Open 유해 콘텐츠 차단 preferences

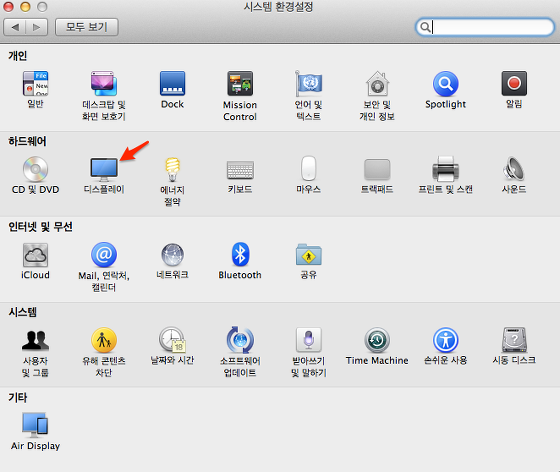(x=104, y=340)
